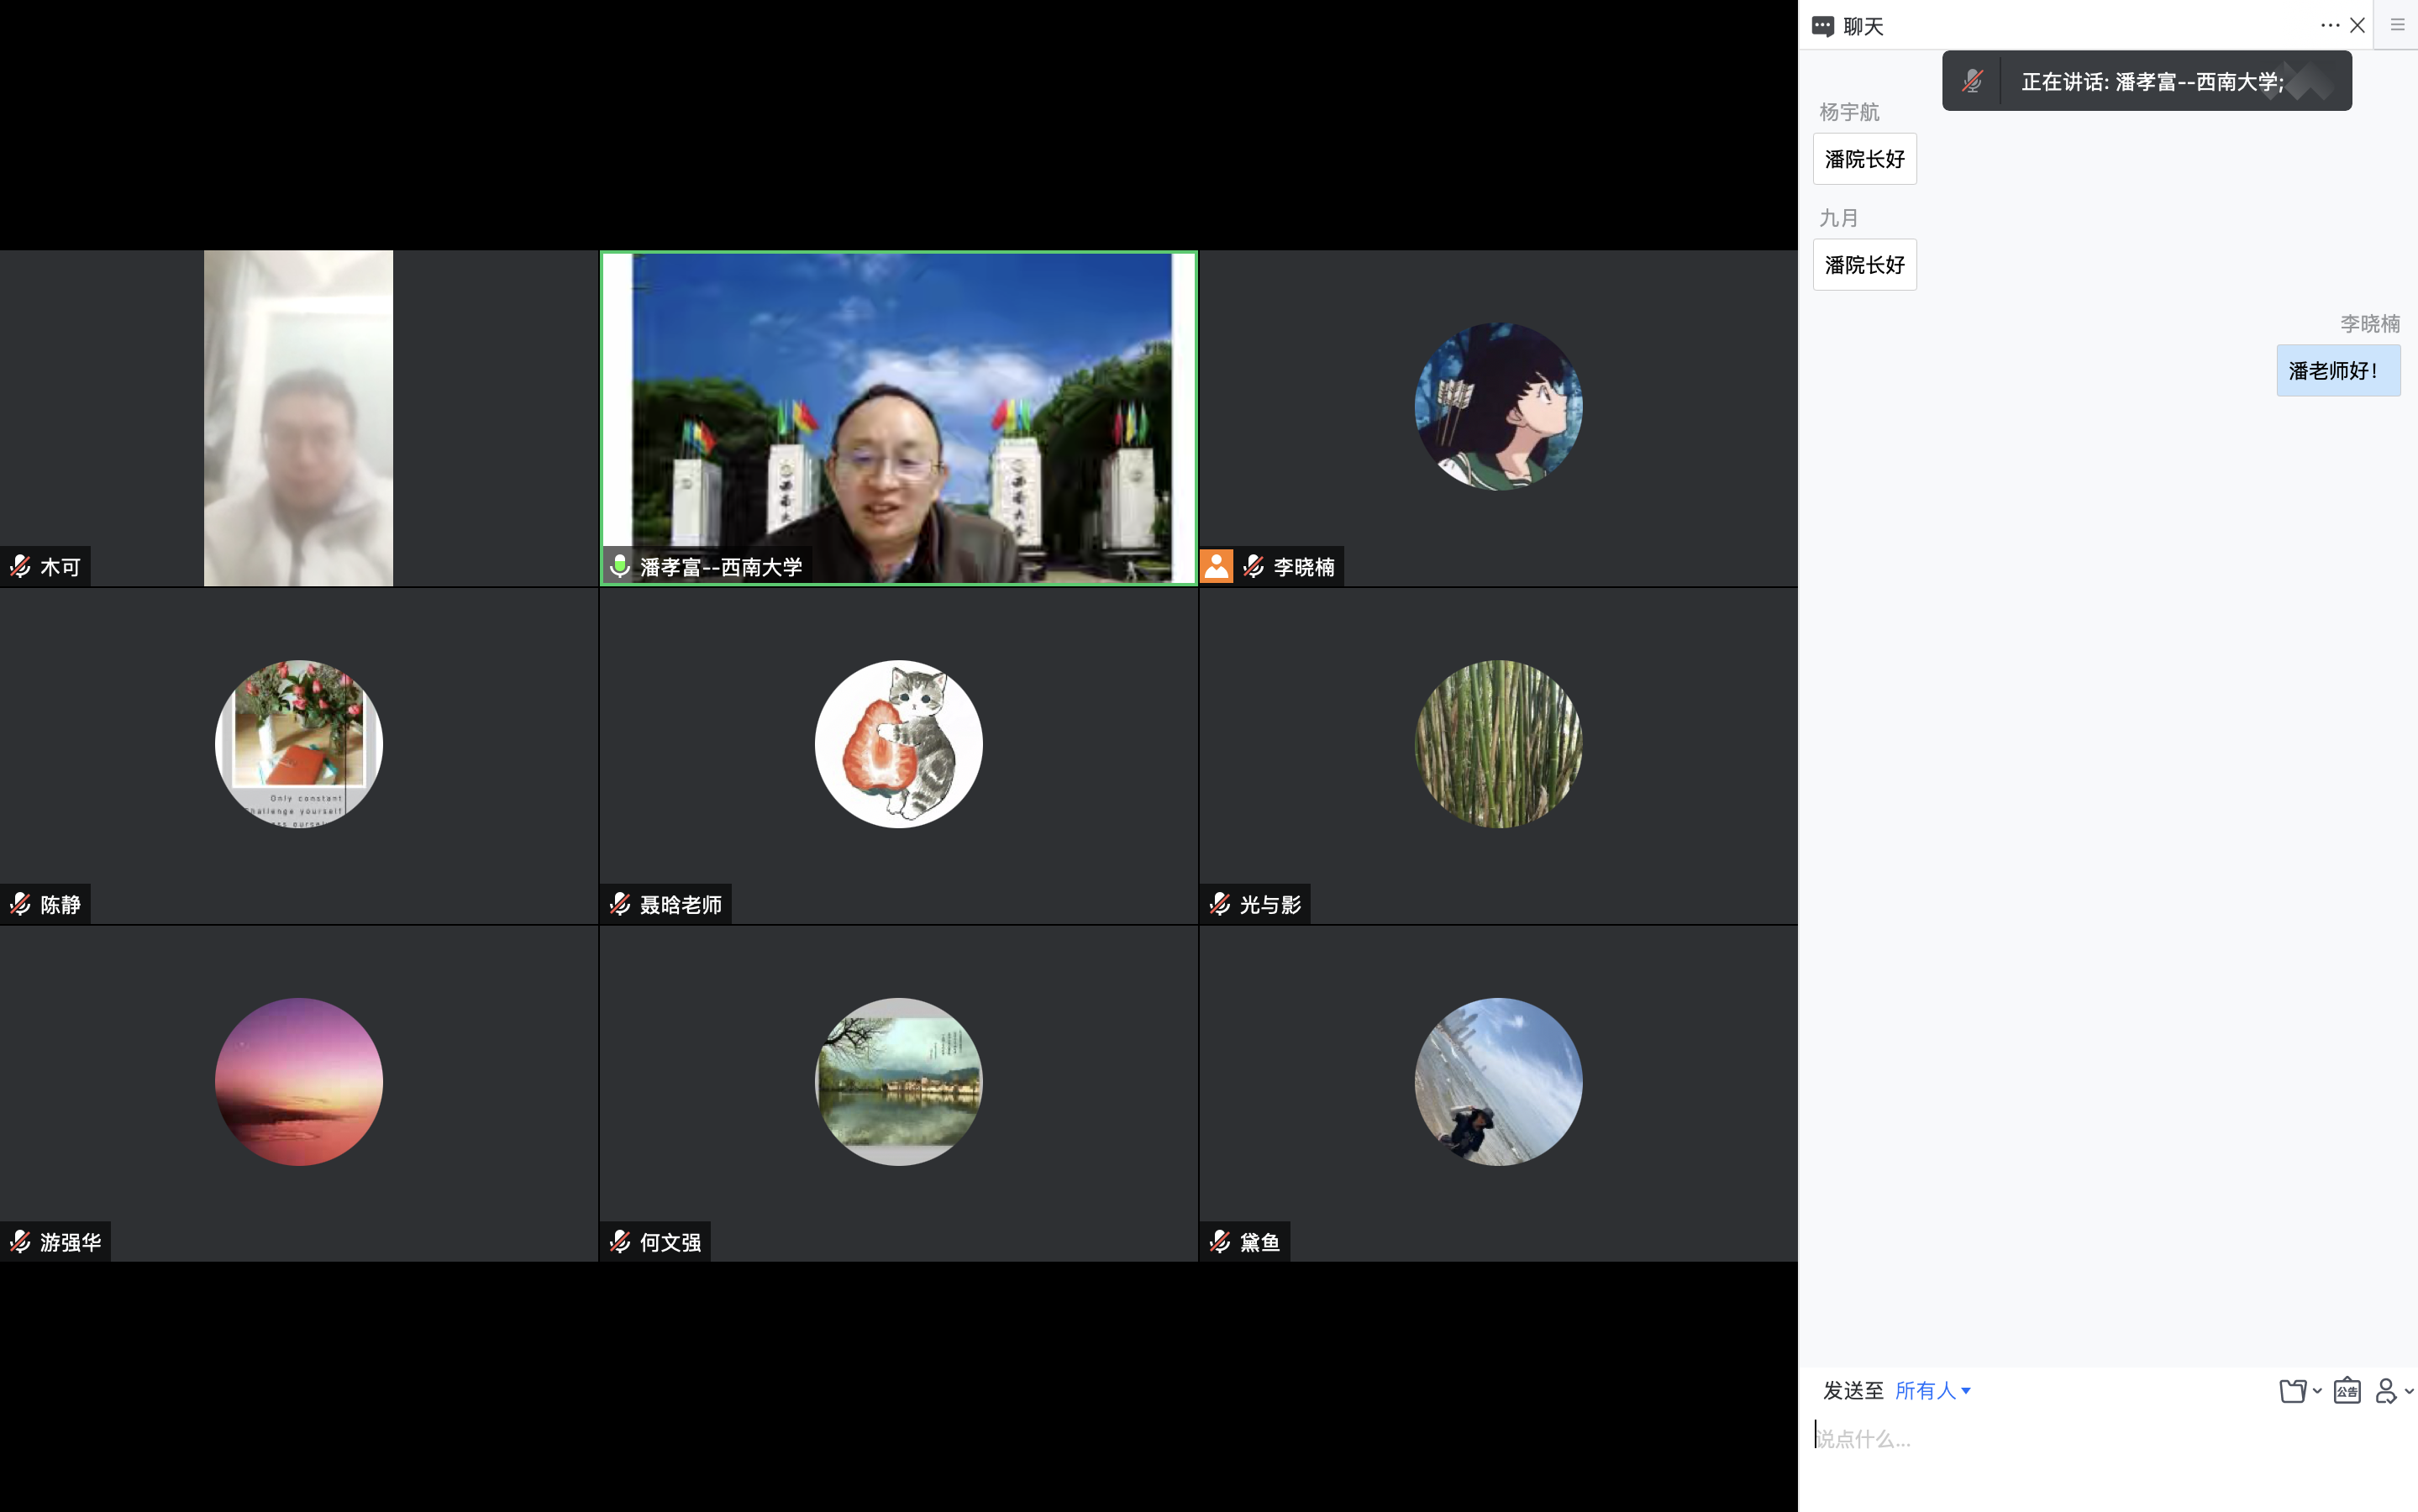Select 聂晗老师's cat avatar thumbnail
The width and height of the screenshot is (2418, 1512).
898,744
